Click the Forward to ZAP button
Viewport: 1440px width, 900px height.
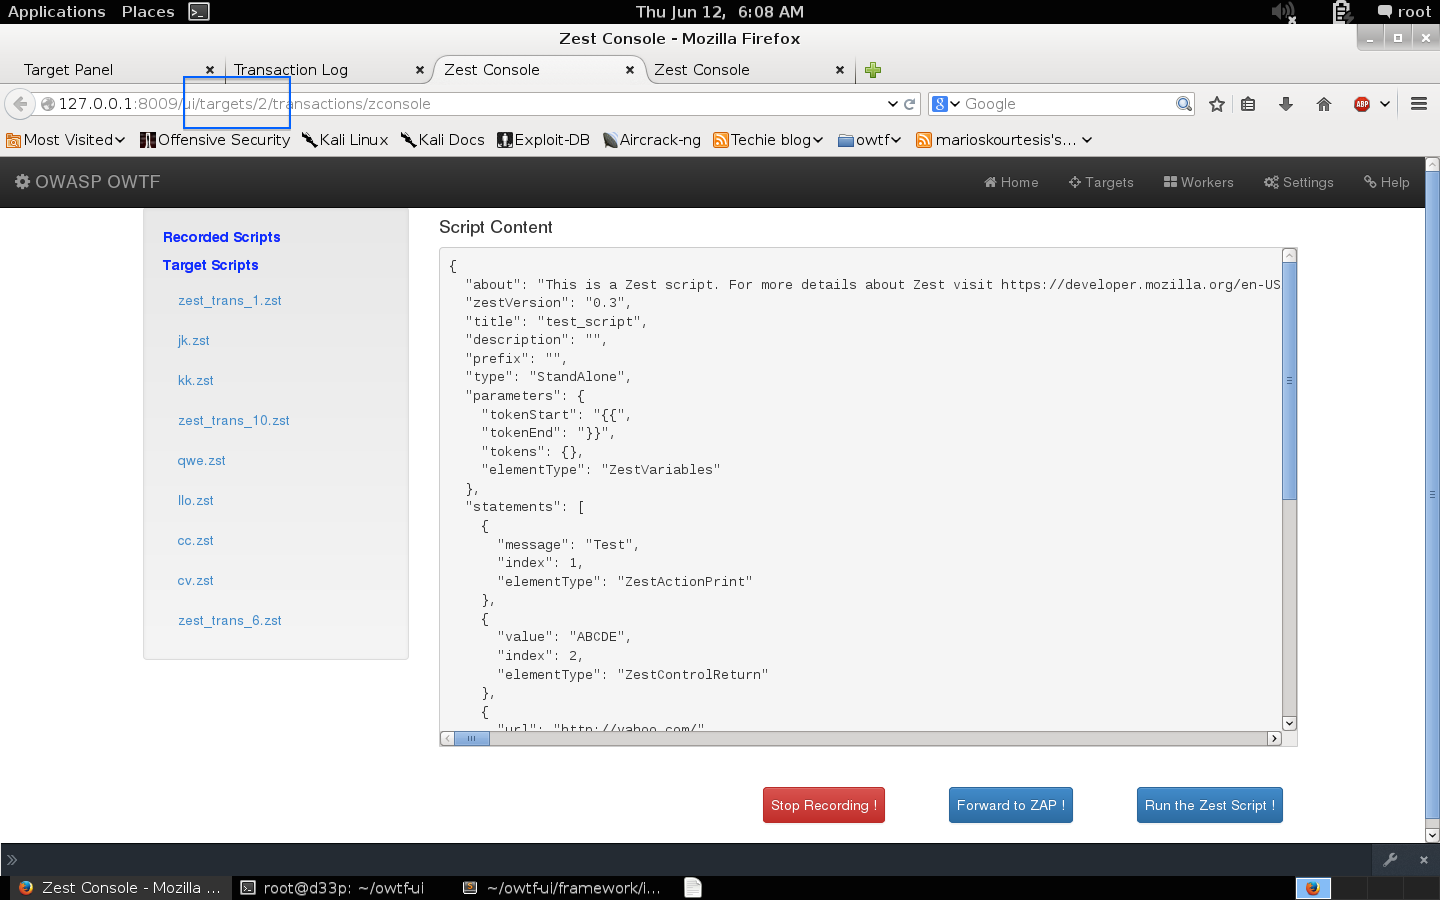click(x=1010, y=805)
